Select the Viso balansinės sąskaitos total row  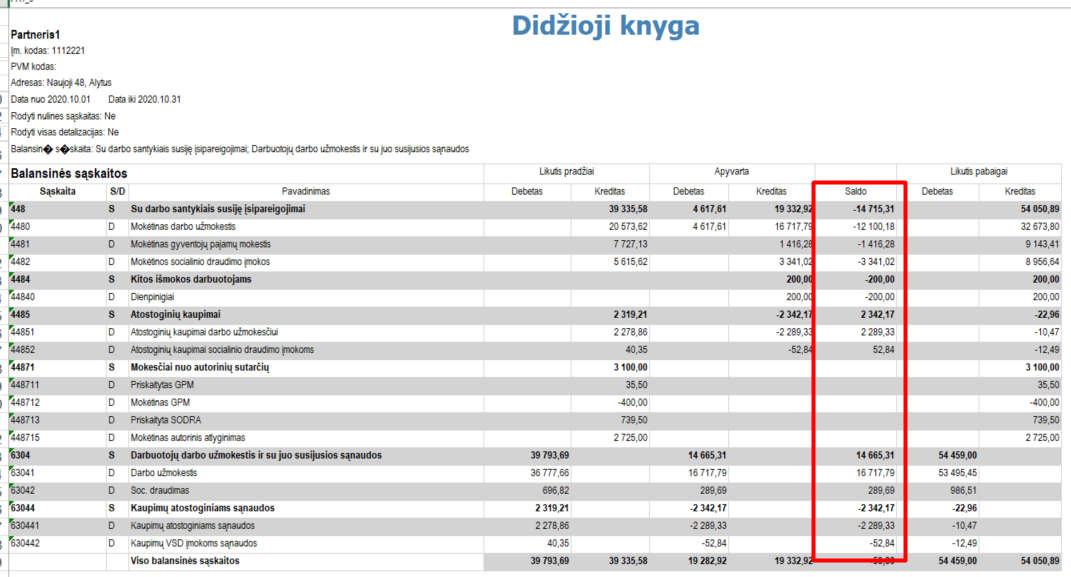point(185,561)
